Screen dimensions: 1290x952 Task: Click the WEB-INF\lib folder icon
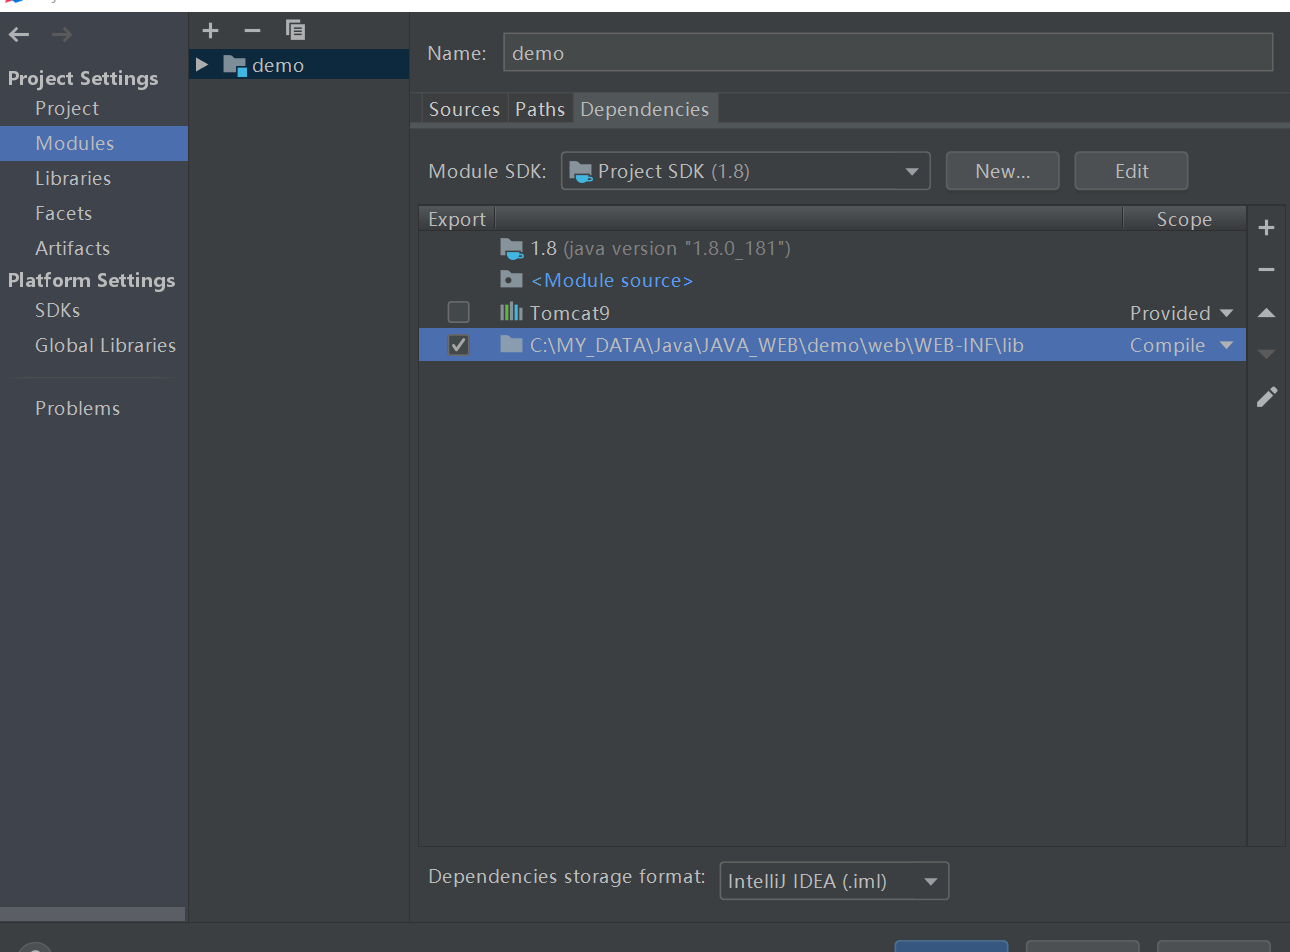coord(511,344)
